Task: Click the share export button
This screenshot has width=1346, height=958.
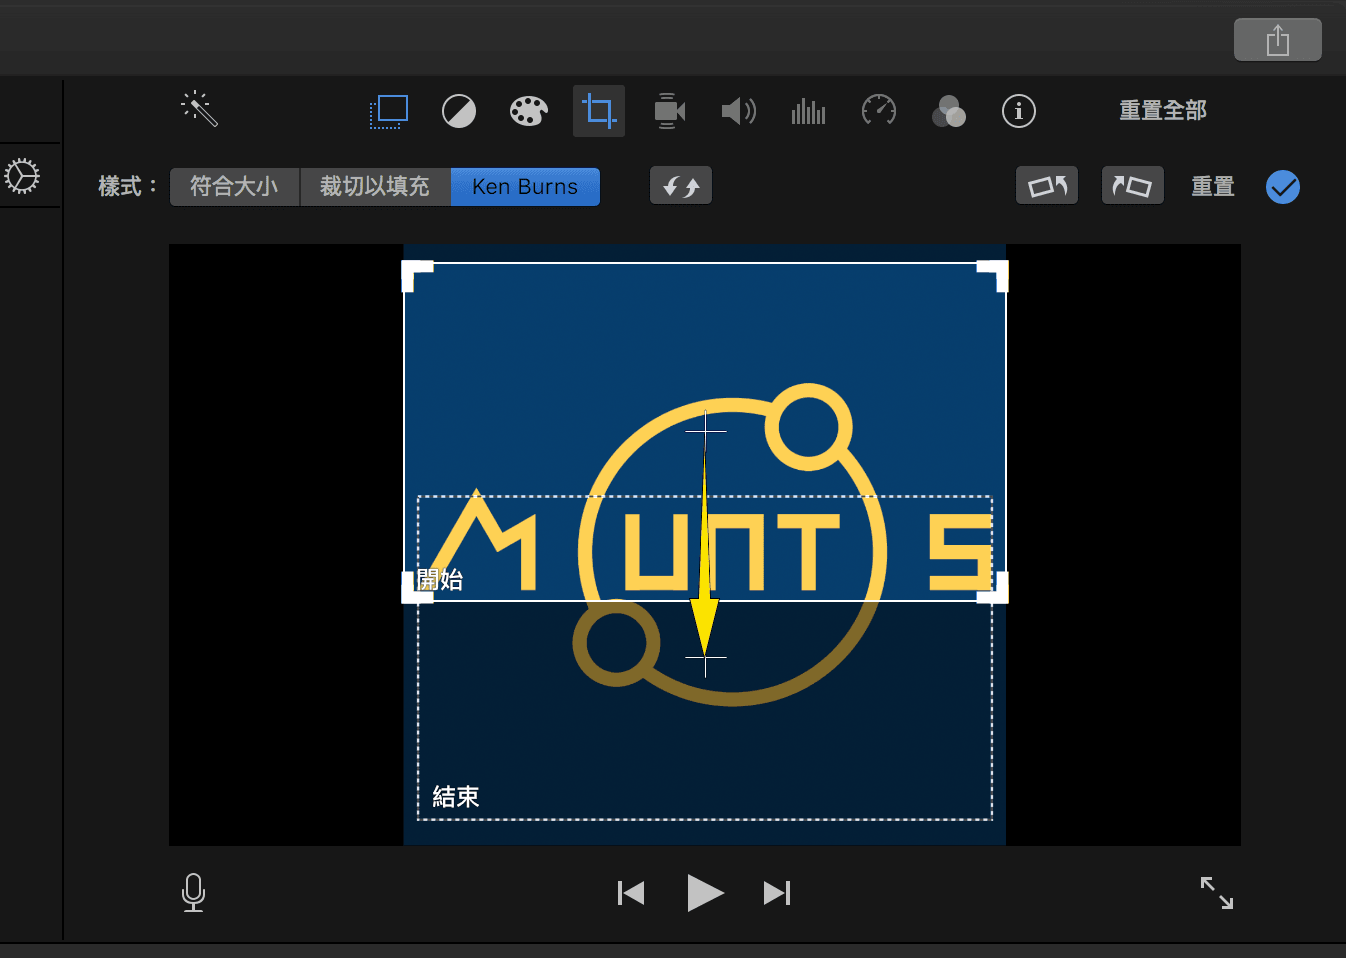Action: coord(1278,40)
